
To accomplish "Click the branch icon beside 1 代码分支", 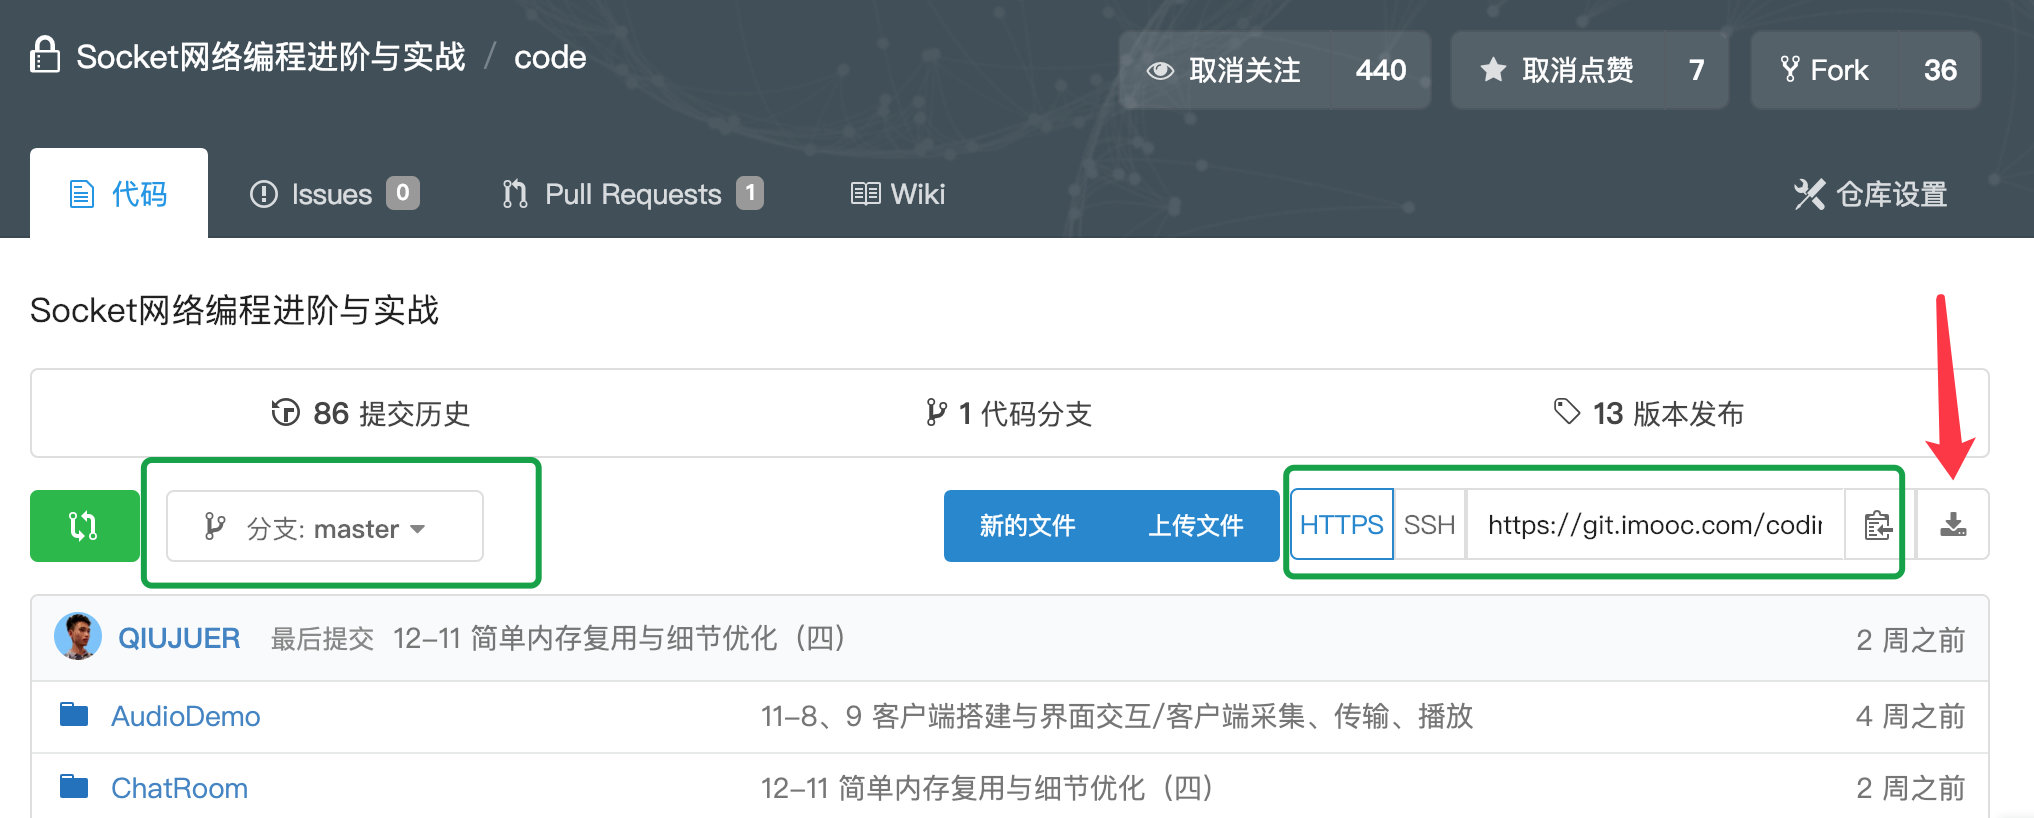I will point(936,413).
